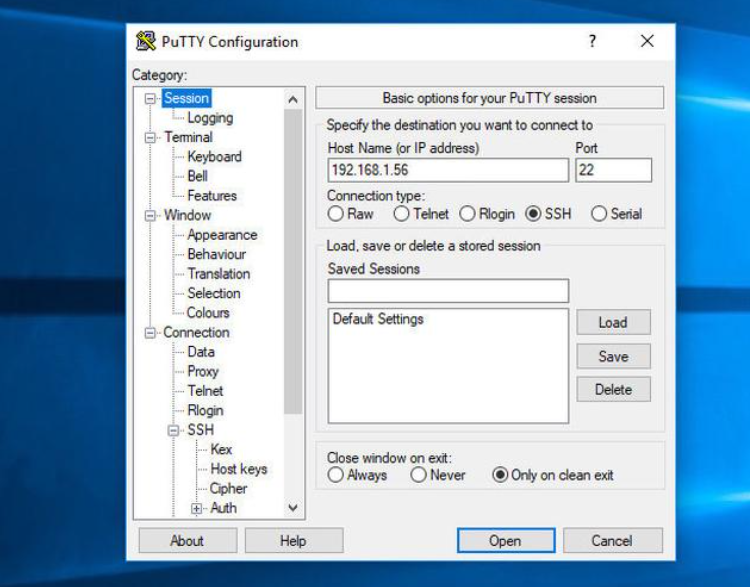Open Bell settings category
The height and width of the screenshot is (587, 750).
[197, 176]
